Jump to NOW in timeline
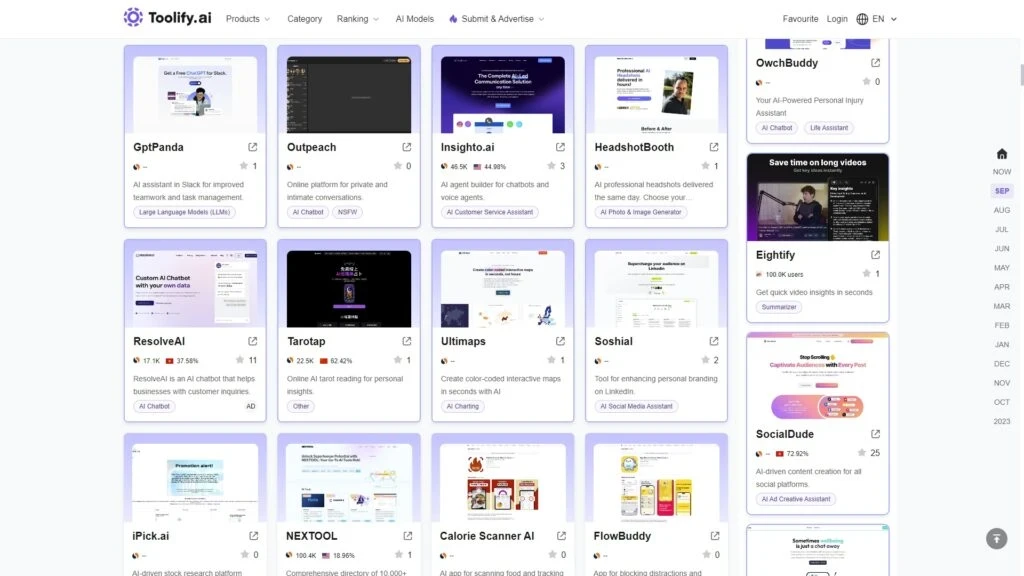 pyautogui.click(x=1001, y=172)
